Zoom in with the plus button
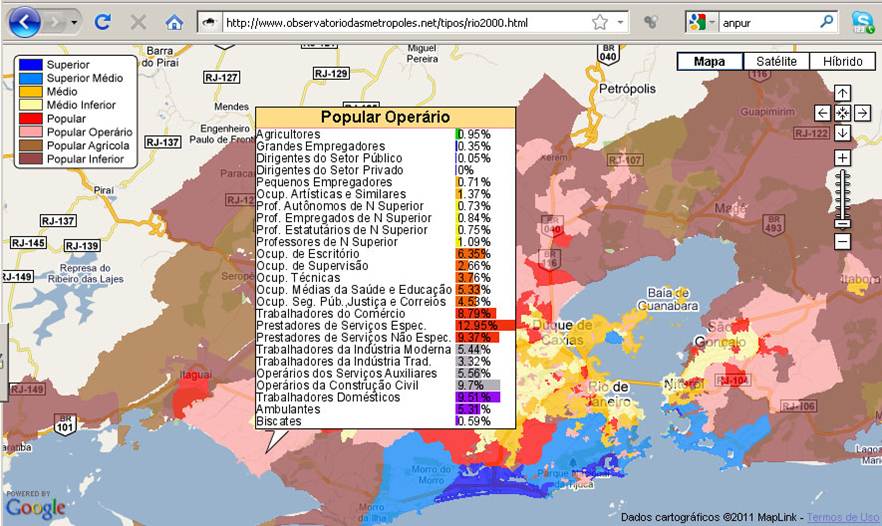The image size is (882, 526). [x=842, y=158]
